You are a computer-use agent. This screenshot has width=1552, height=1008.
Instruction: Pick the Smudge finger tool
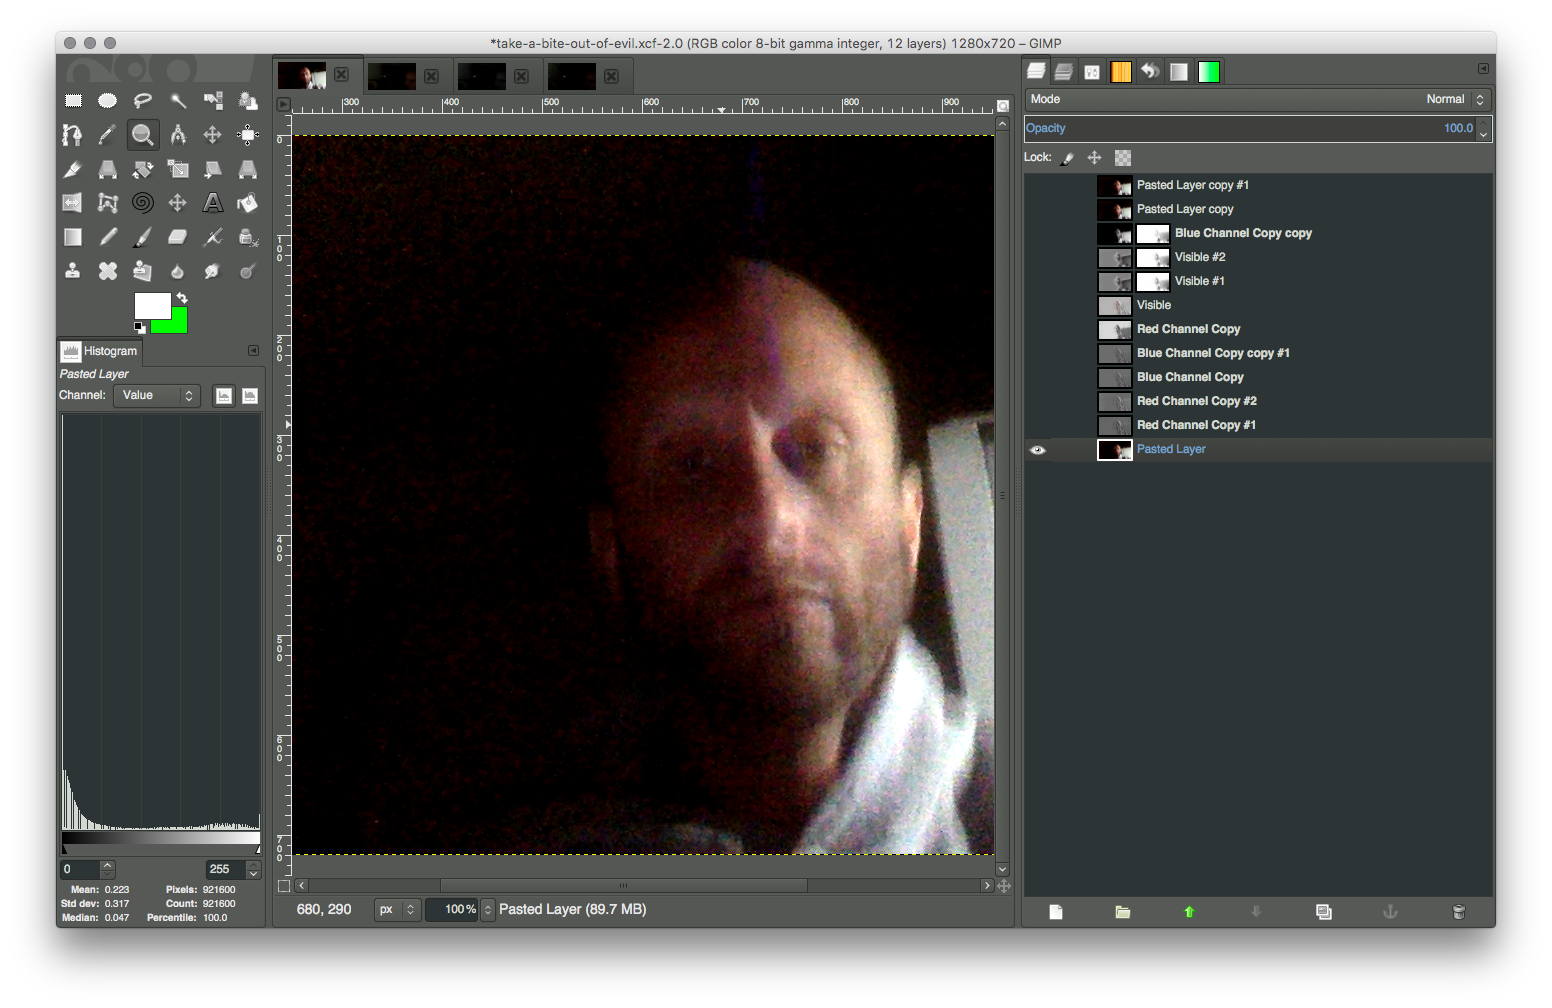click(213, 271)
